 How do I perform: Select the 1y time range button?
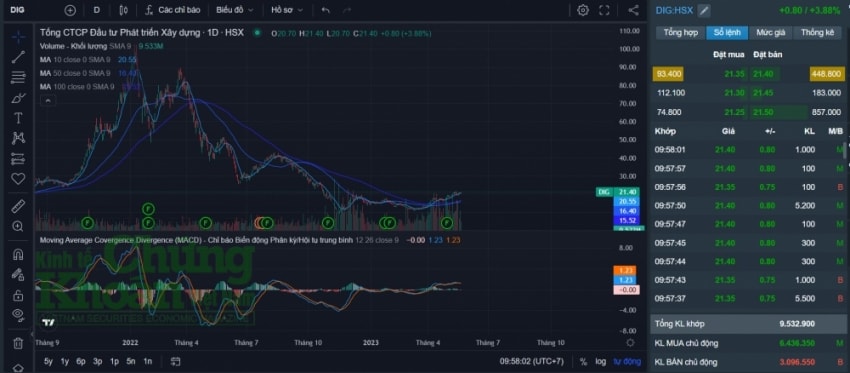click(65, 361)
